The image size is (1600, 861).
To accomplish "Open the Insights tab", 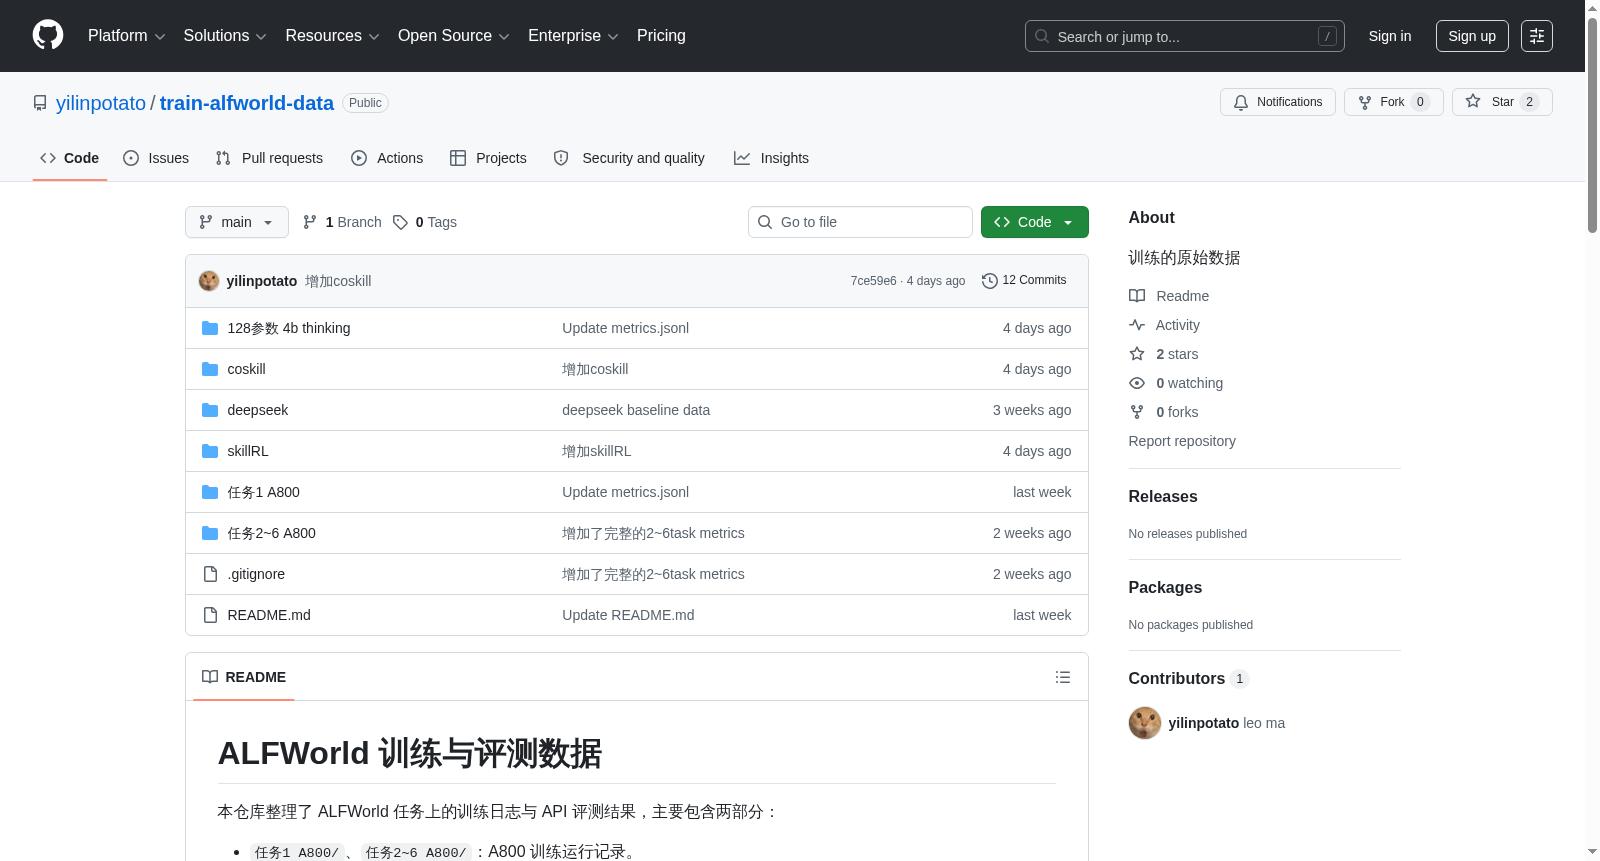I will (x=771, y=158).
